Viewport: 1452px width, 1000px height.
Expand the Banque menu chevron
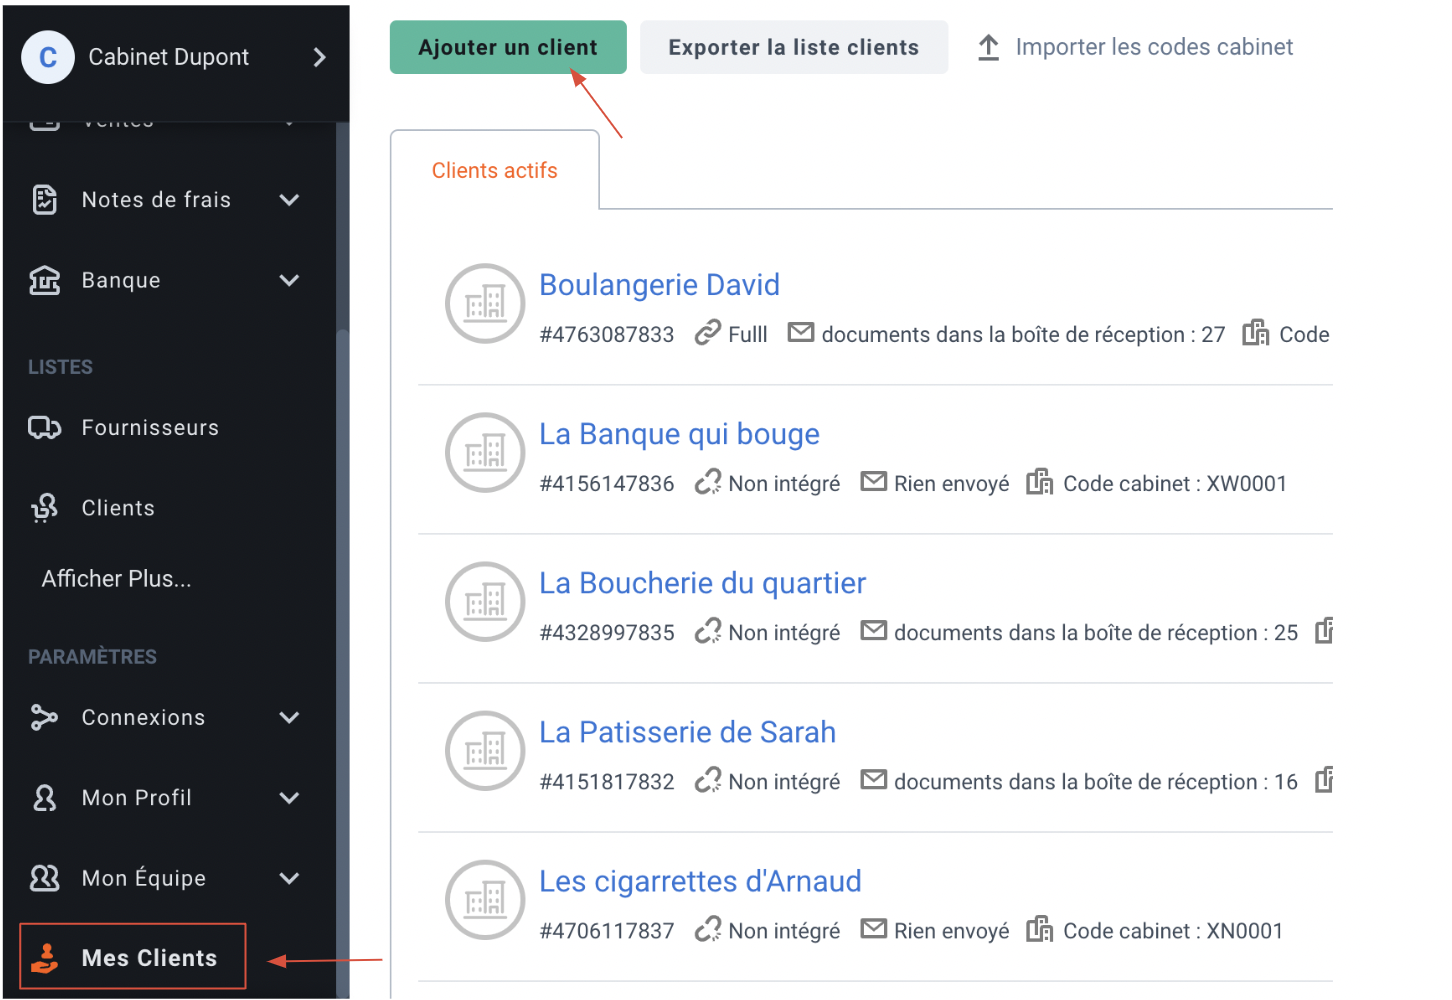pos(290,281)
